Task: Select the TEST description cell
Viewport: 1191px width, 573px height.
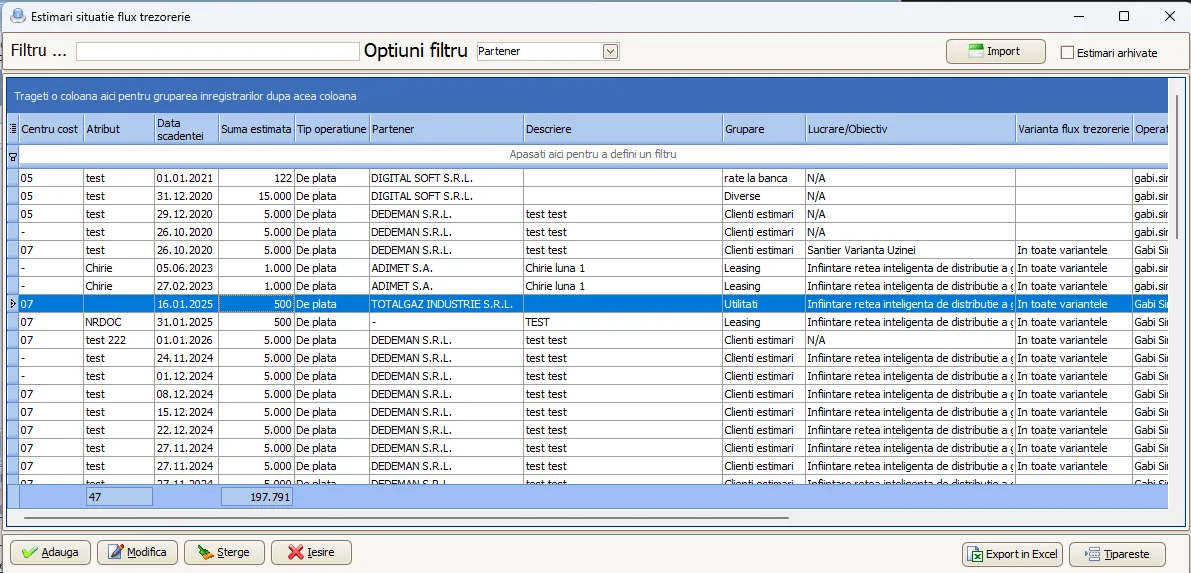Action: click(623, 321)
